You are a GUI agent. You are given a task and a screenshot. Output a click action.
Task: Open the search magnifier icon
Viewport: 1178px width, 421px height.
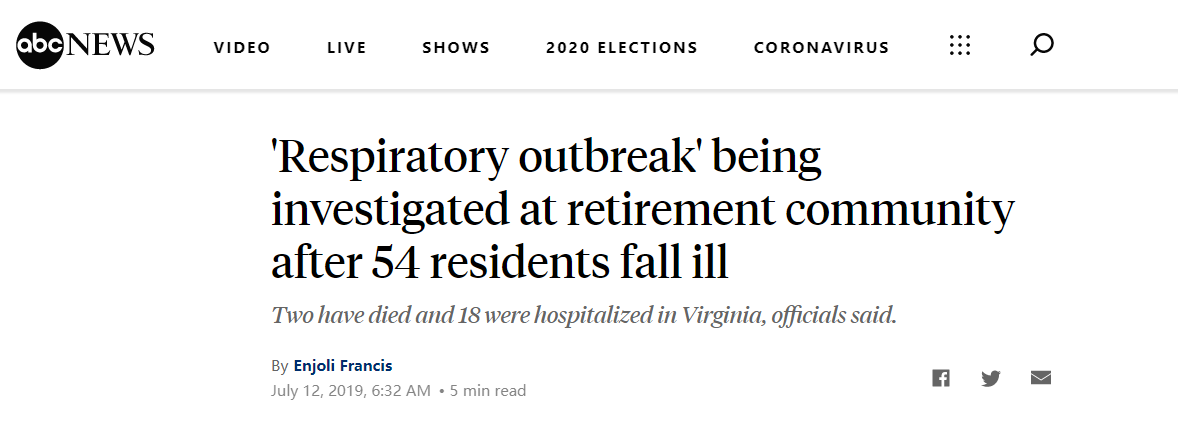click(1041, 45)
